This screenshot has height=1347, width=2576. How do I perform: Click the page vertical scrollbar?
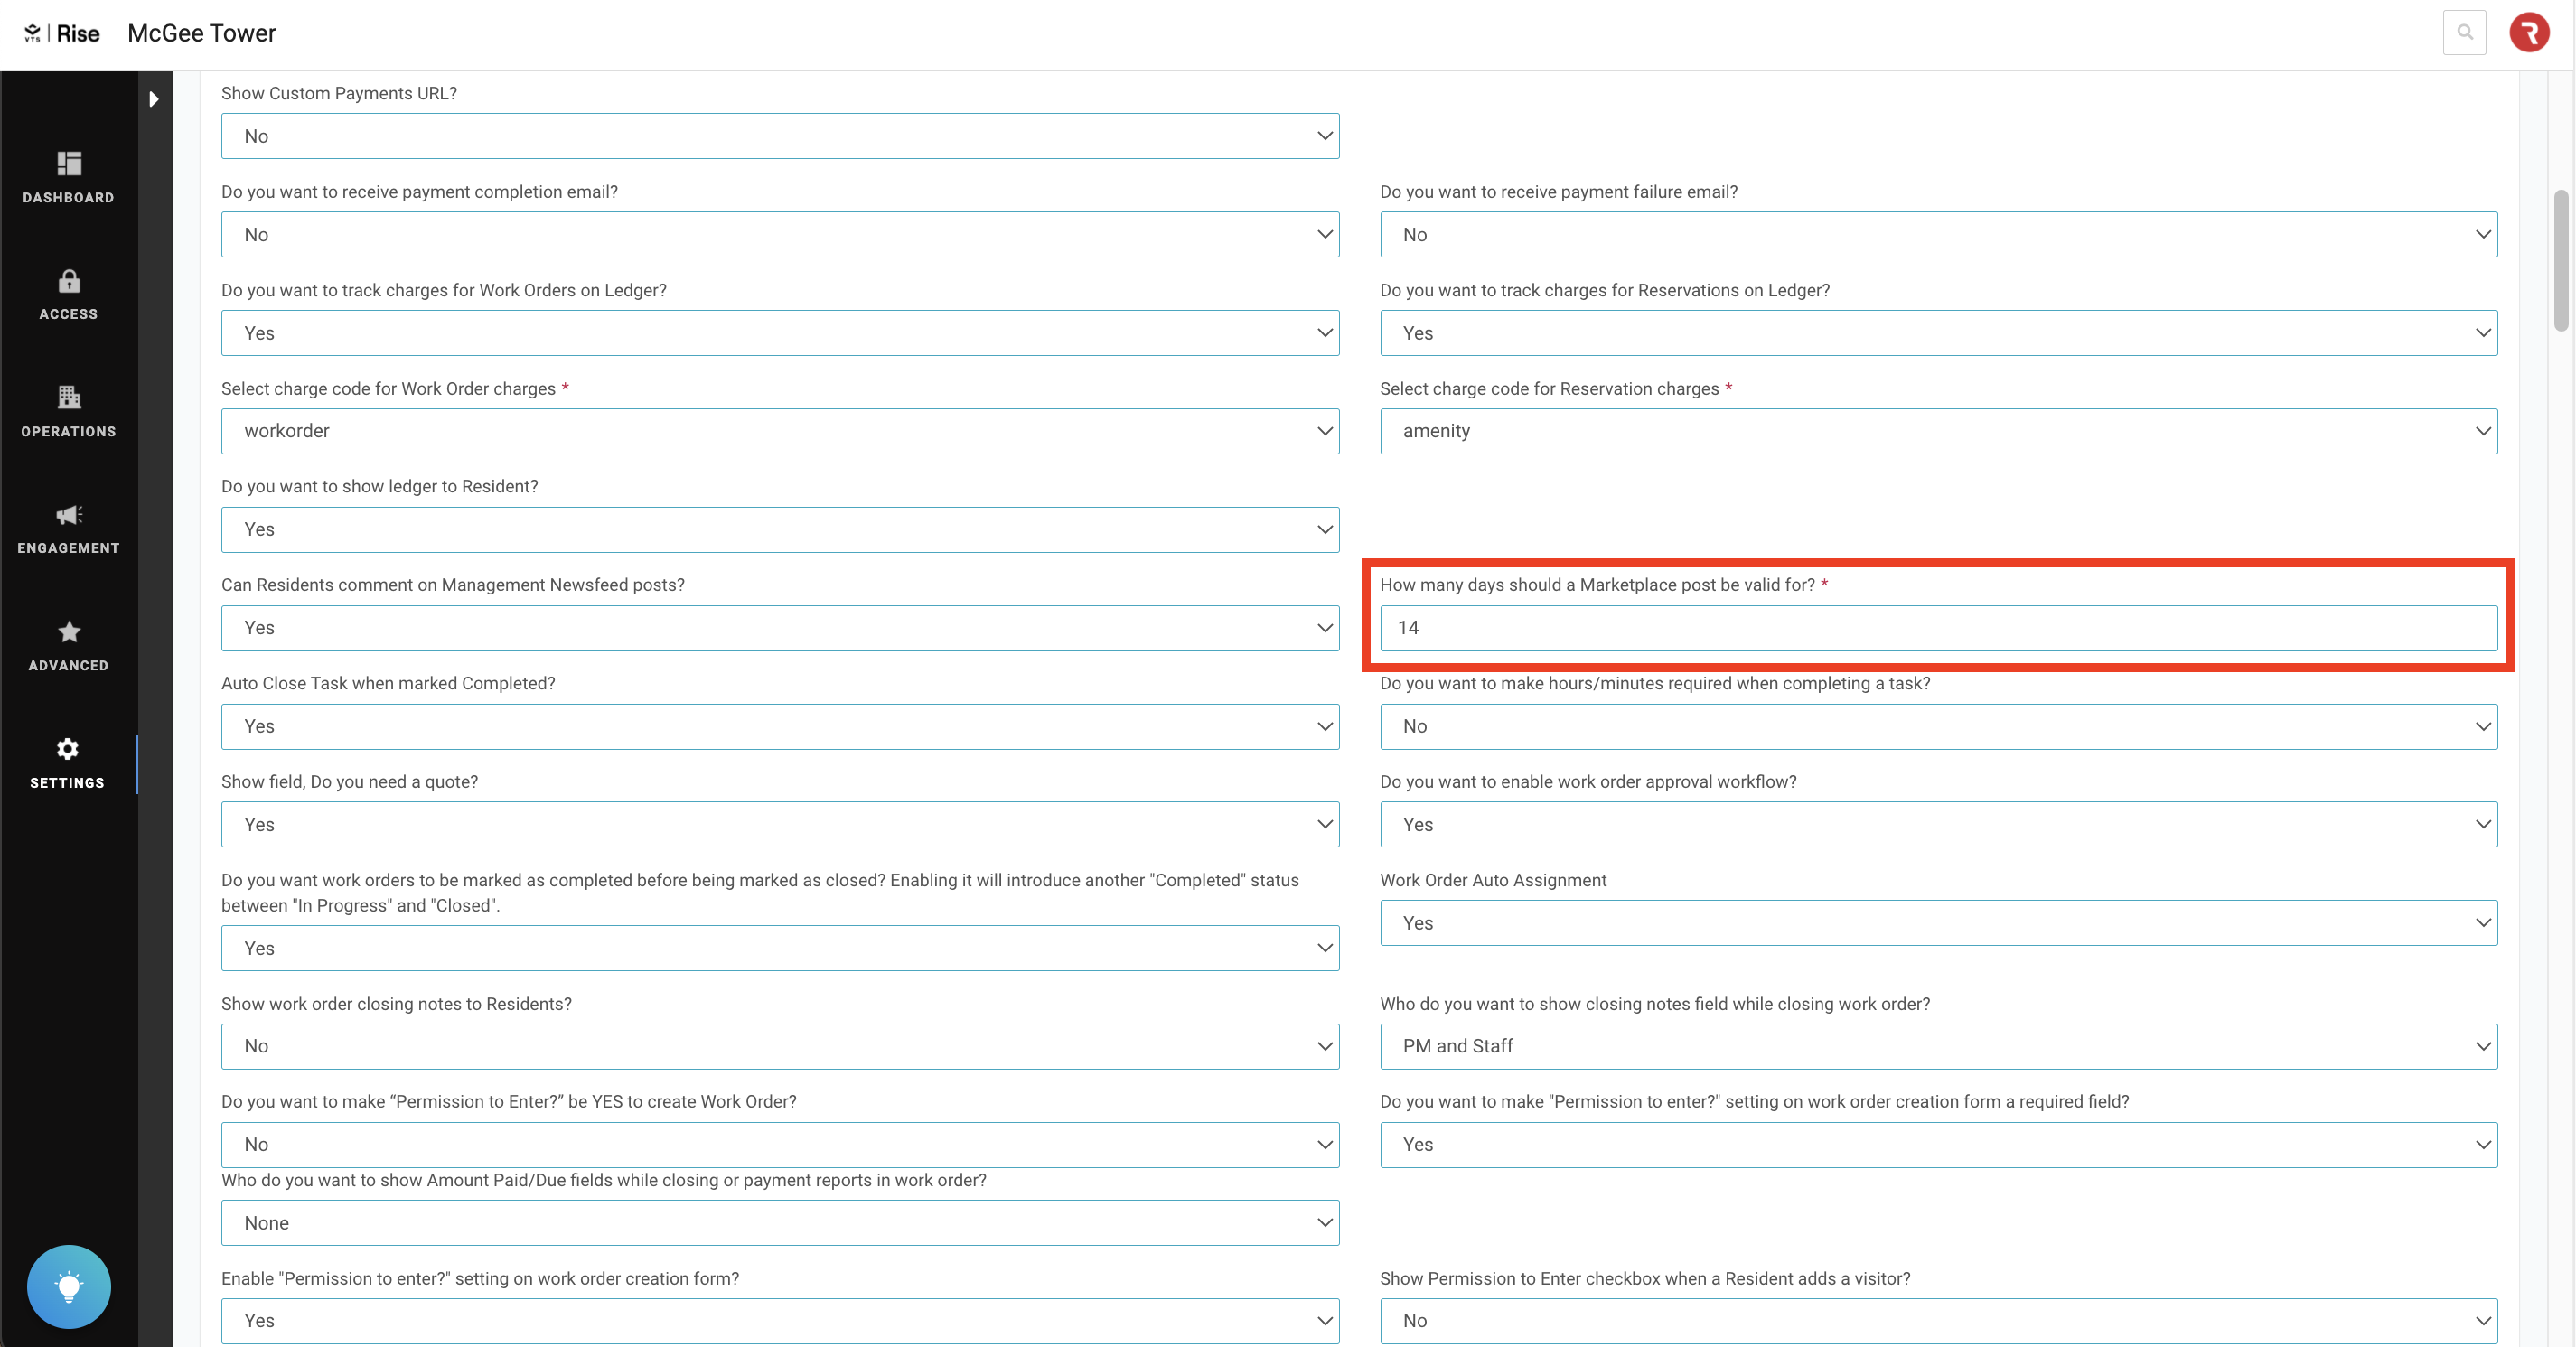(2560, 260)
